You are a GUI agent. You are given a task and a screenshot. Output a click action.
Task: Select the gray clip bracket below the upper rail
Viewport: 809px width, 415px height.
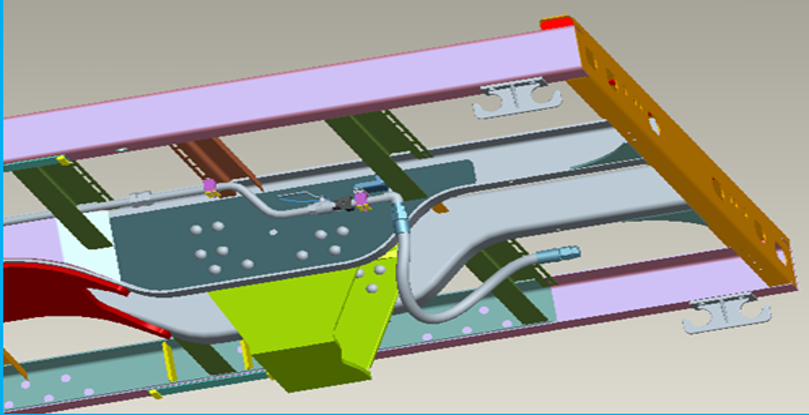click(517, 98)
